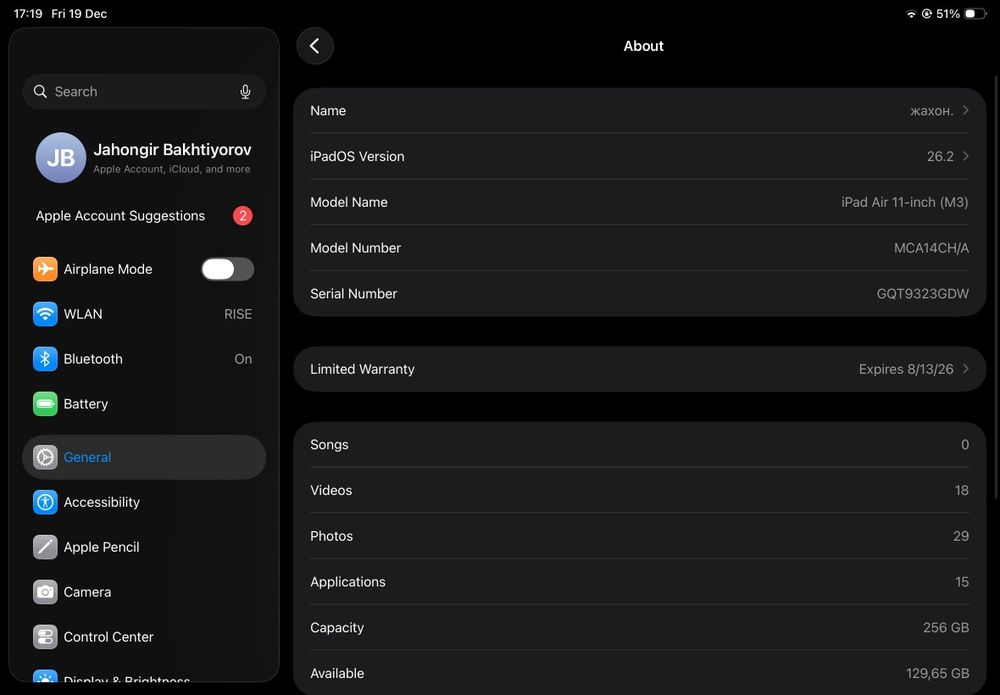This screenshot has width=1000, height=695.
Task: Tap the Apple Pencil icon
Action: click(45, 547)
